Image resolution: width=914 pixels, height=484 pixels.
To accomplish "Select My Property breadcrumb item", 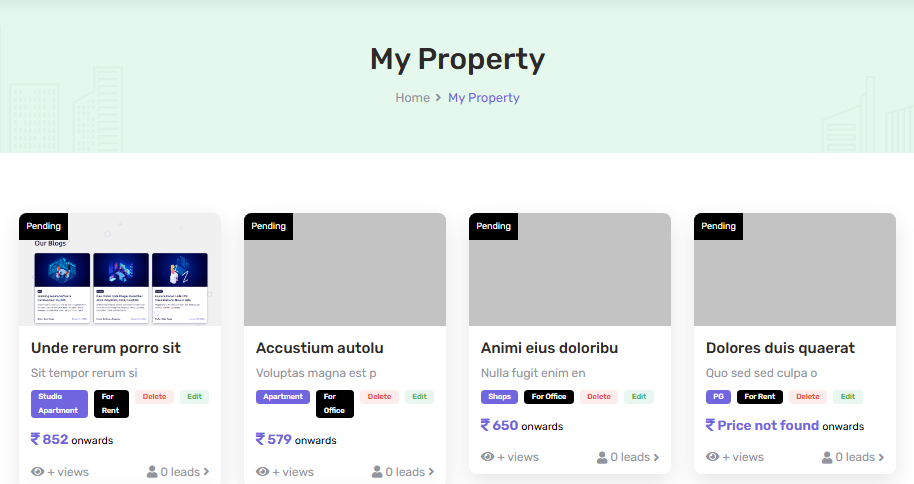I will tap(484, 98).
